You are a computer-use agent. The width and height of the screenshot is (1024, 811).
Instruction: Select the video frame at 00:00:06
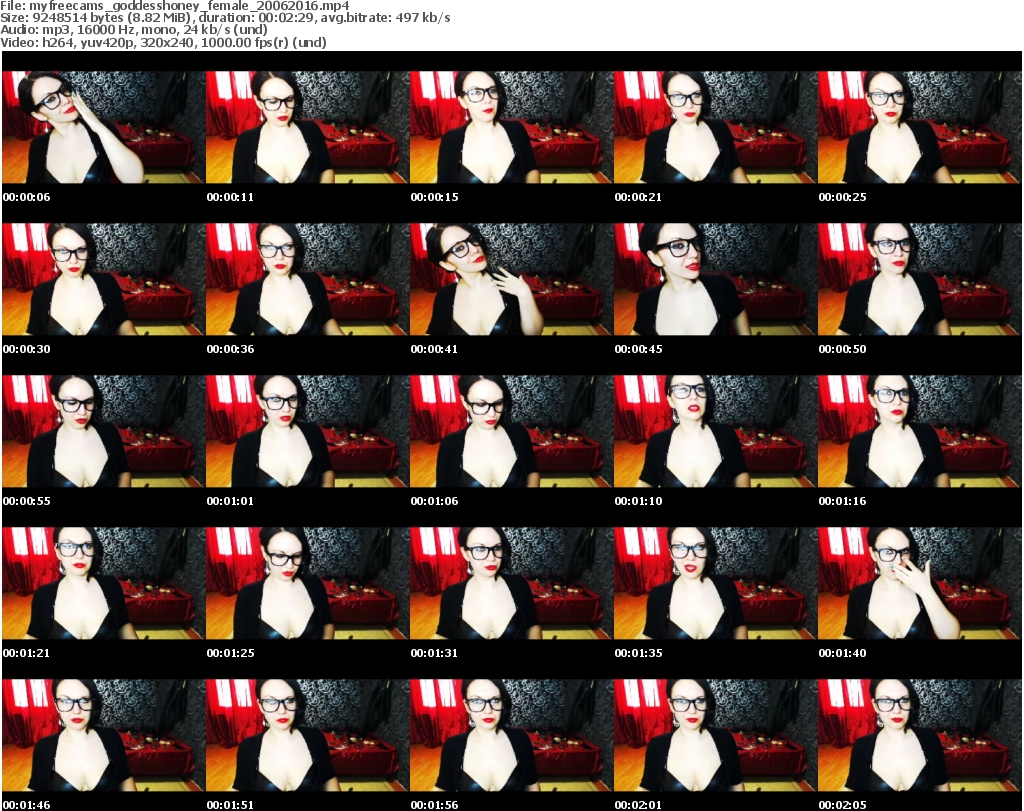[x=103, y=127]
